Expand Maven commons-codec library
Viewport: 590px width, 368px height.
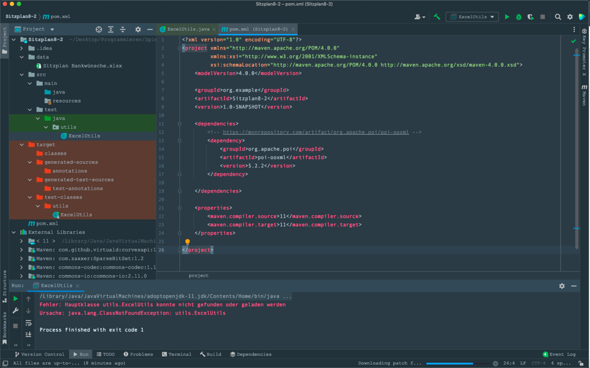[x=22, y=267]
